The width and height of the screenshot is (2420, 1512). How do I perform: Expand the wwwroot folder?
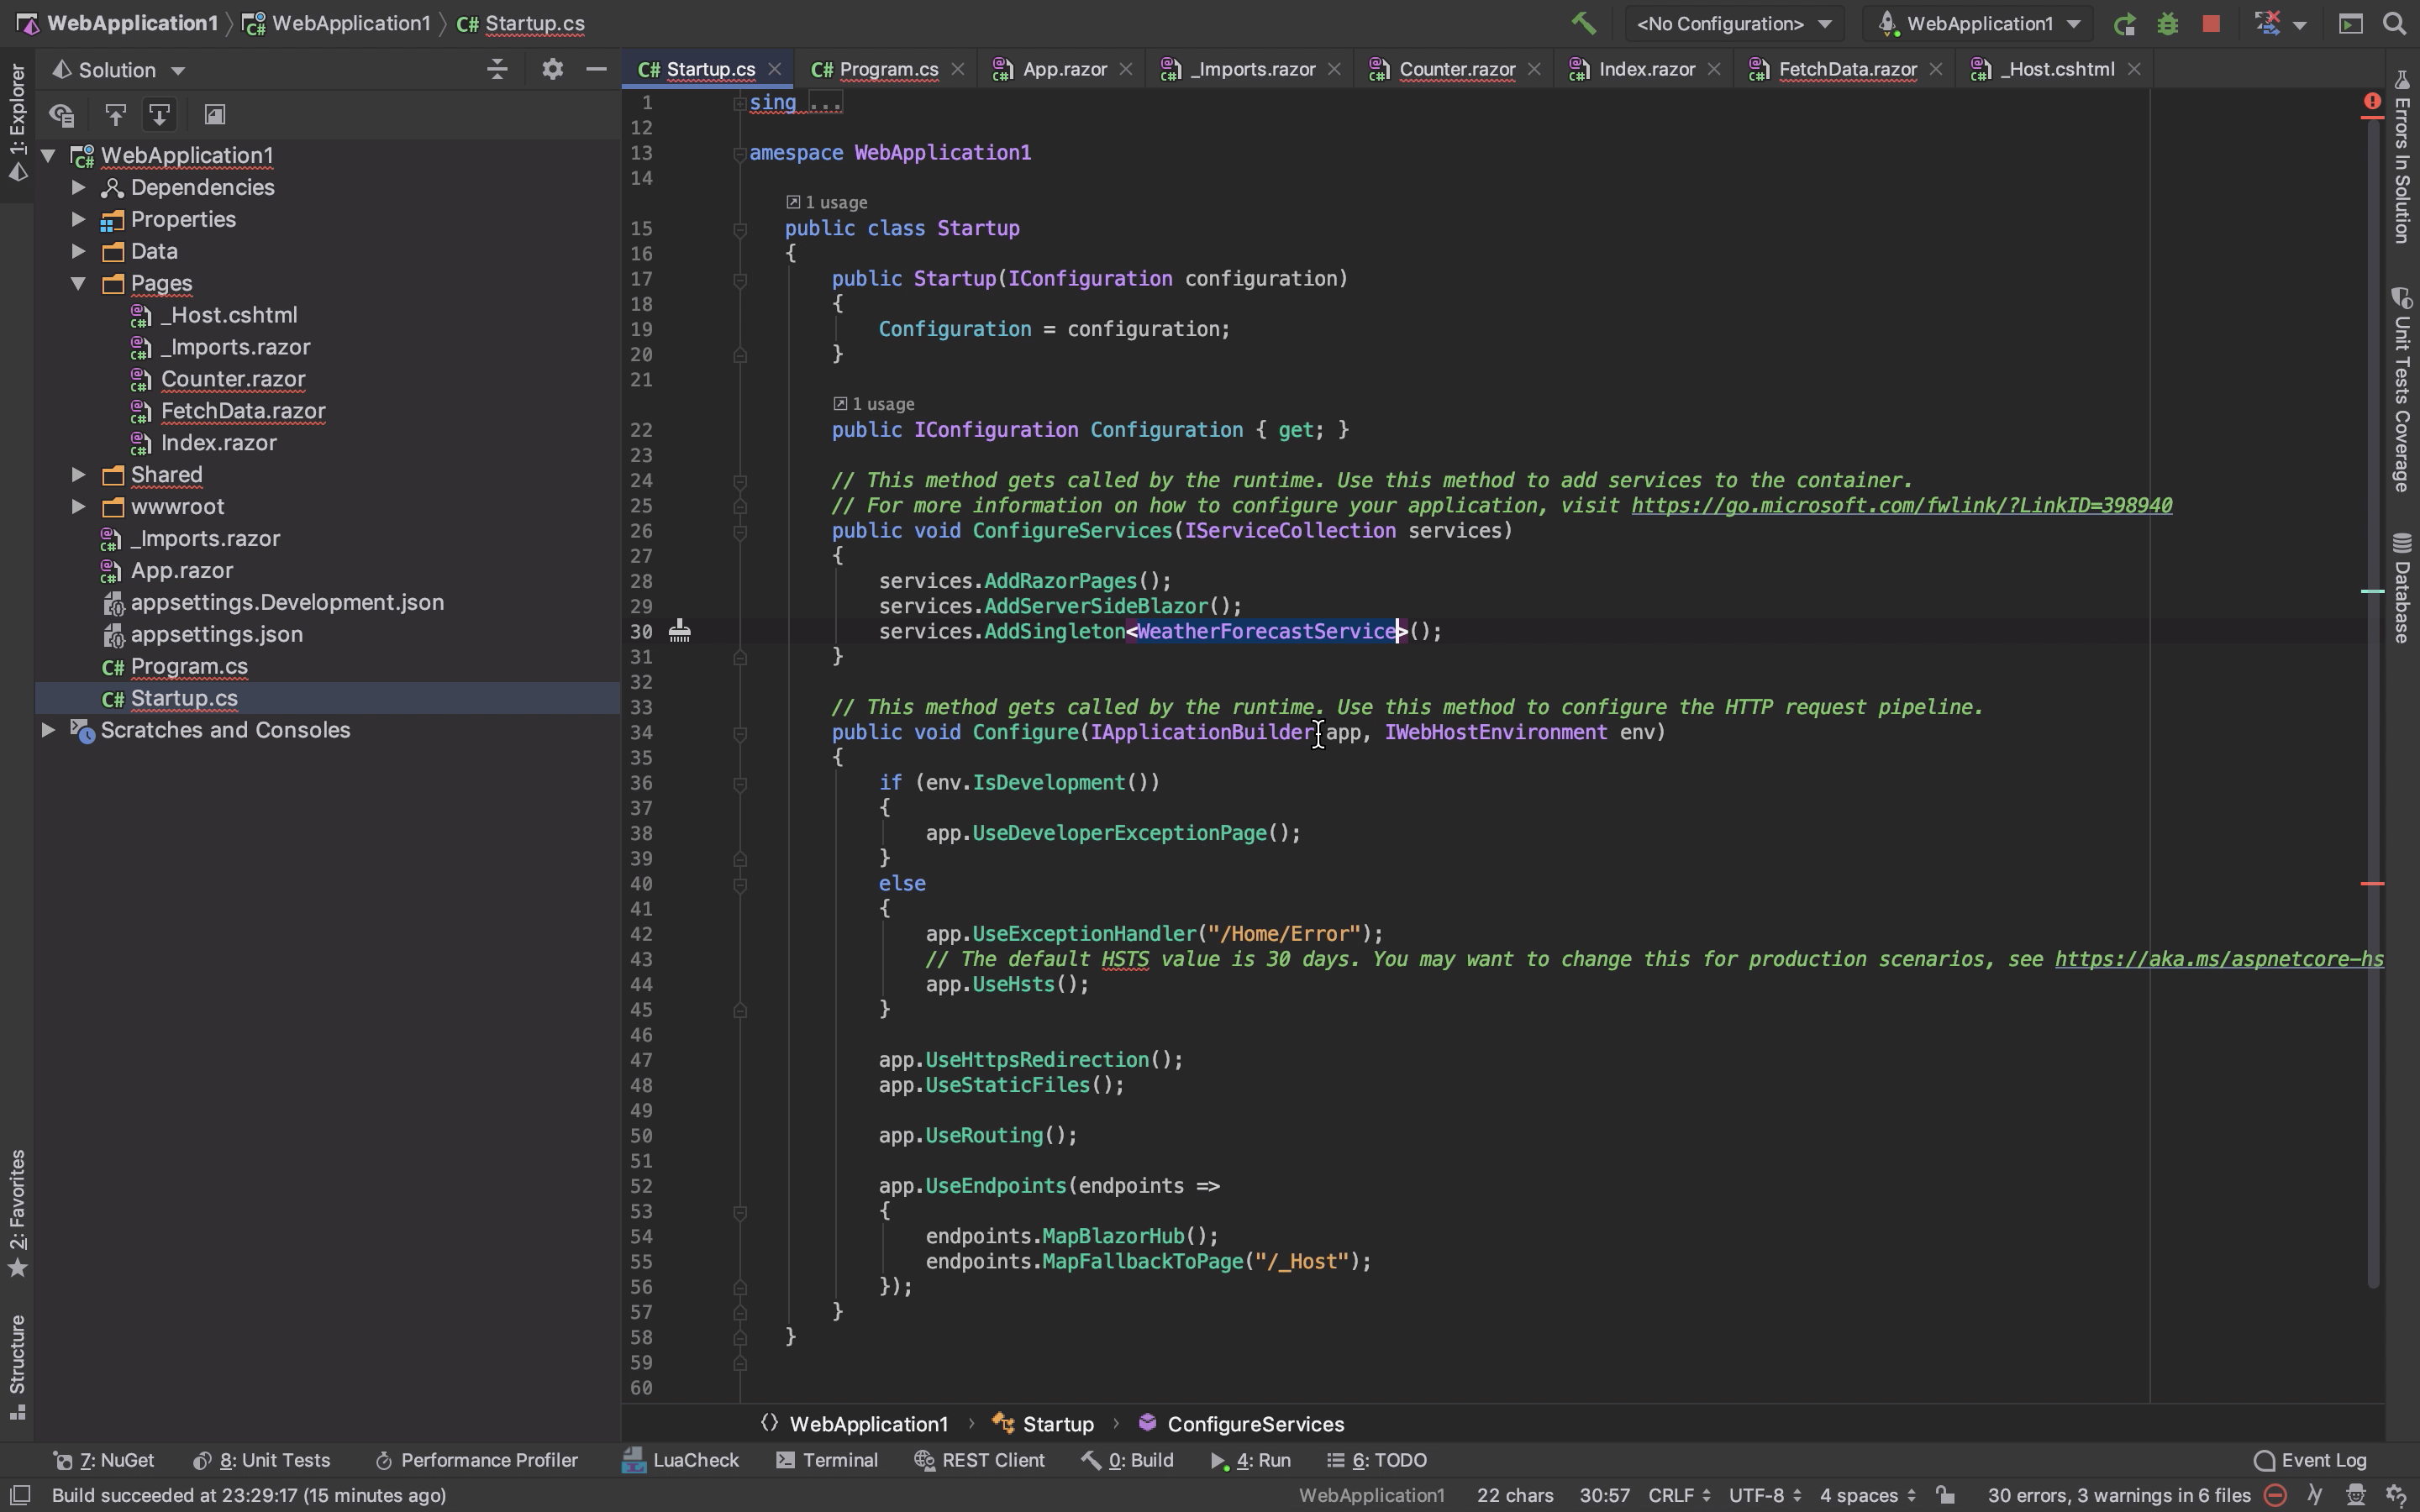click(x=78, y=506)
